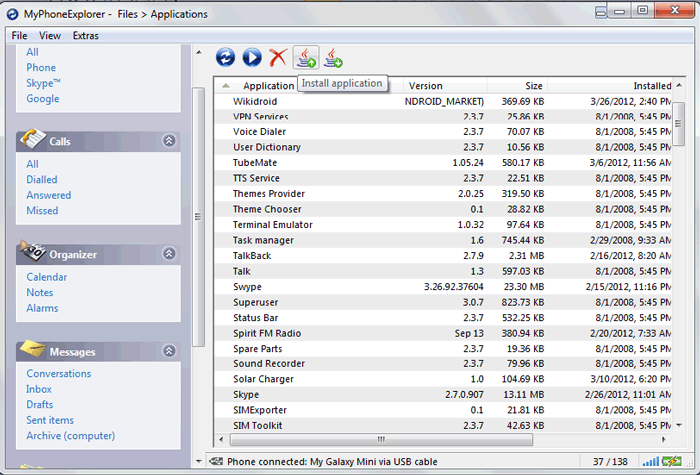The height and width of the screenshot is (475, 700).
Task: Open the Inbox folder
Action: coord(39,389)
